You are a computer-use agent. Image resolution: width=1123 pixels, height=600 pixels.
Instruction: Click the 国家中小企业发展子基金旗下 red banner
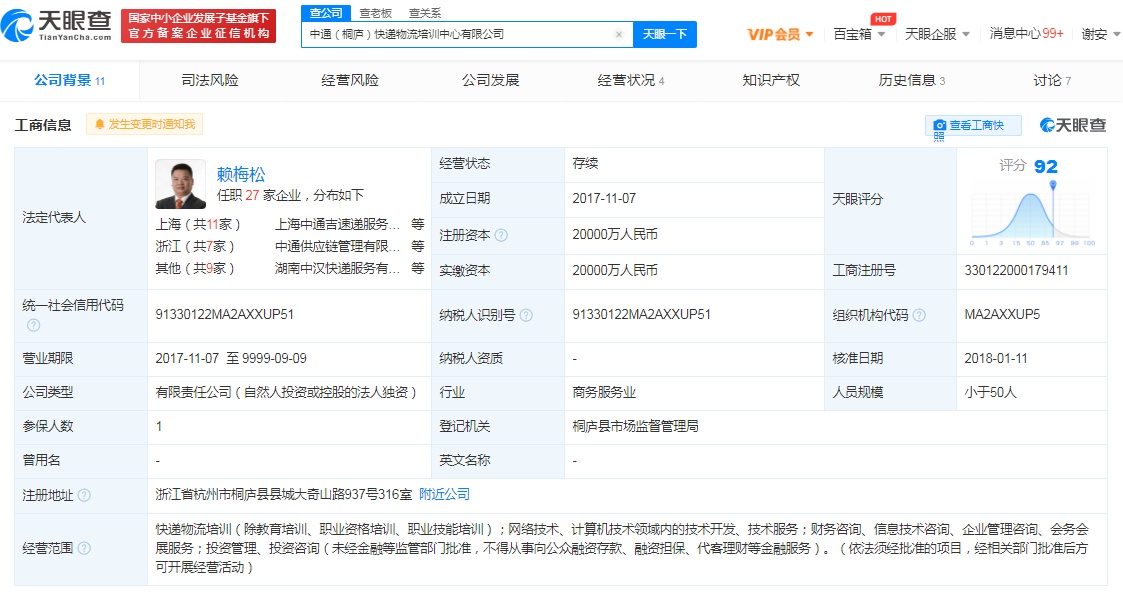198,26
